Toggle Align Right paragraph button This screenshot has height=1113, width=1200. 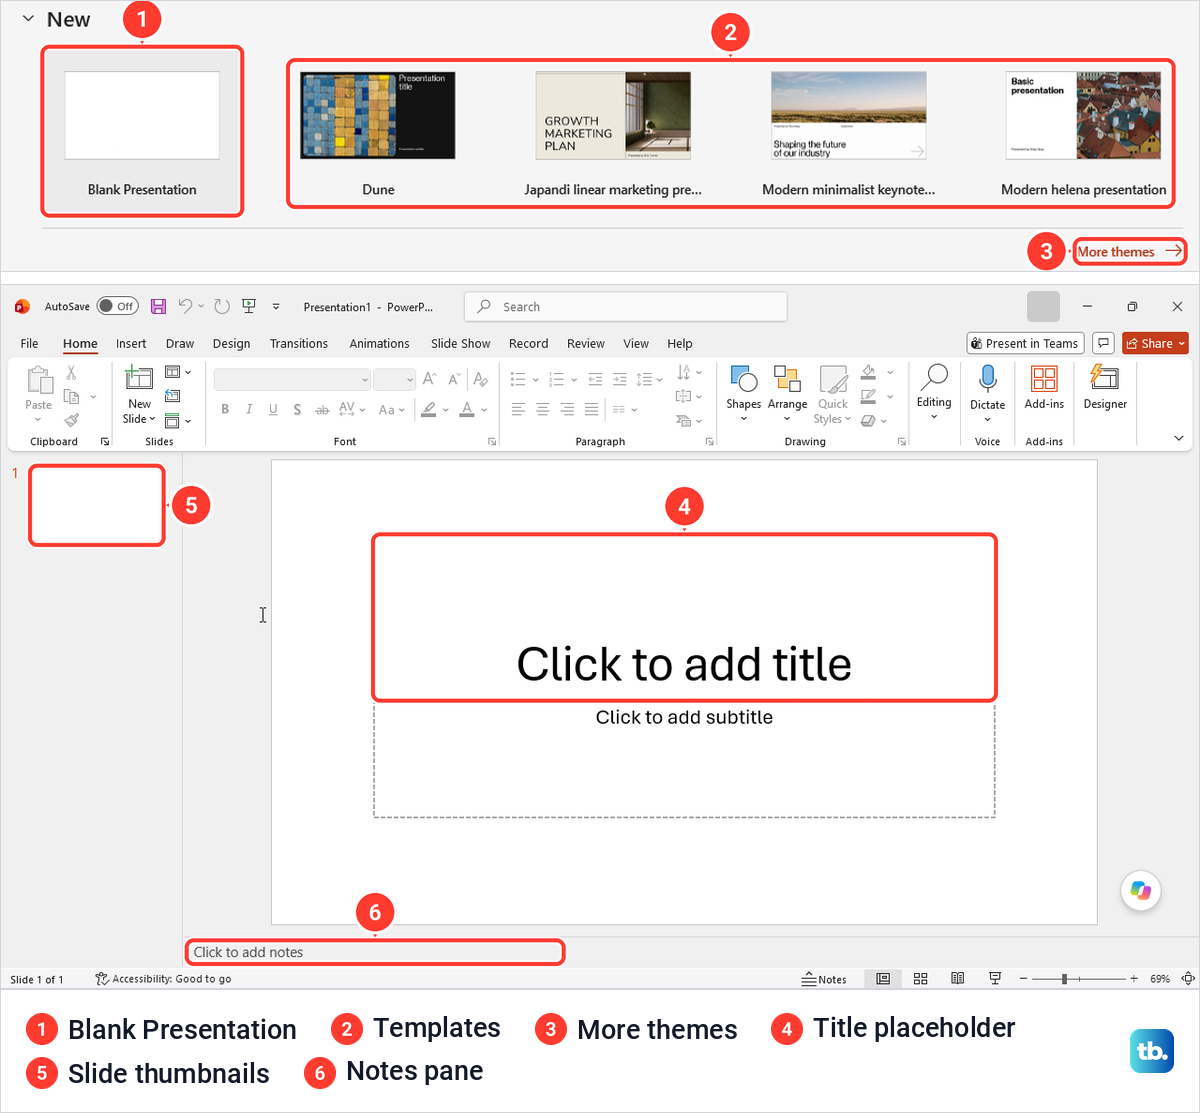567,409
